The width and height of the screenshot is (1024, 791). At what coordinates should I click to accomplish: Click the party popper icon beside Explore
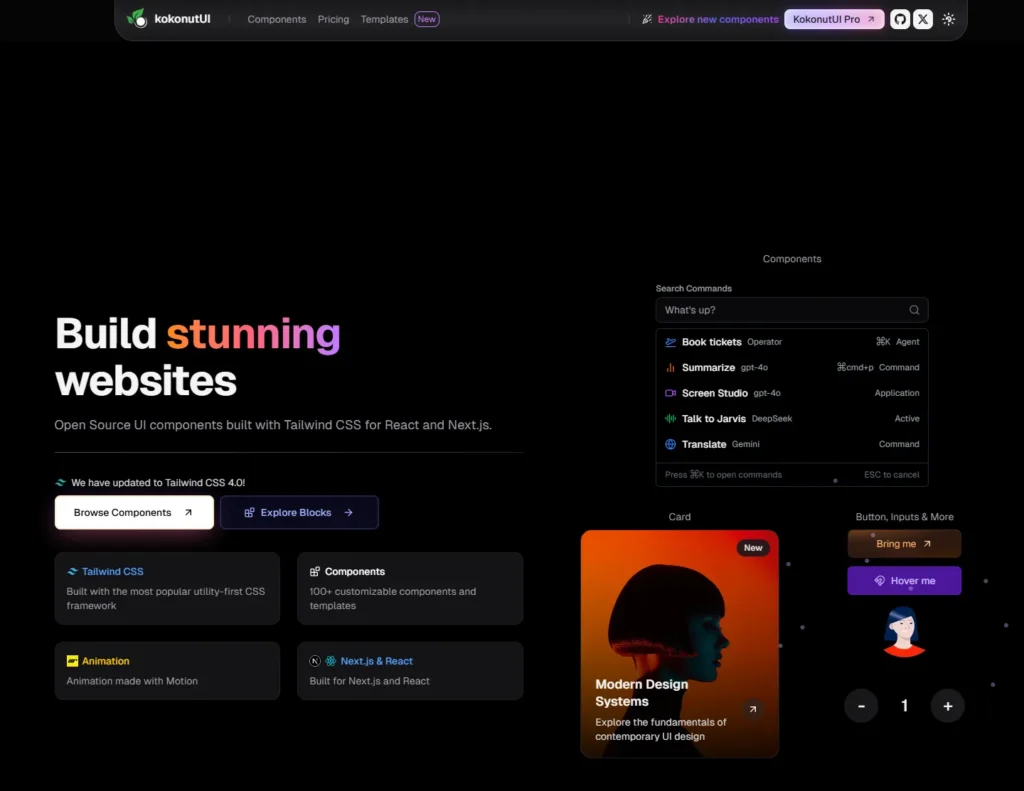[x=647, y=20]
